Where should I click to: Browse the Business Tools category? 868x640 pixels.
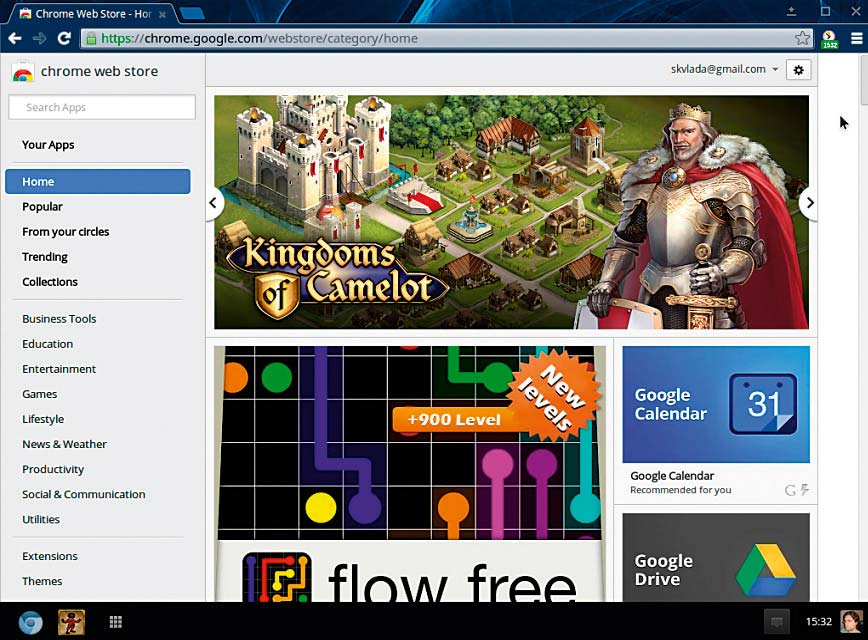pyautogui.click(x=59, y=319)
